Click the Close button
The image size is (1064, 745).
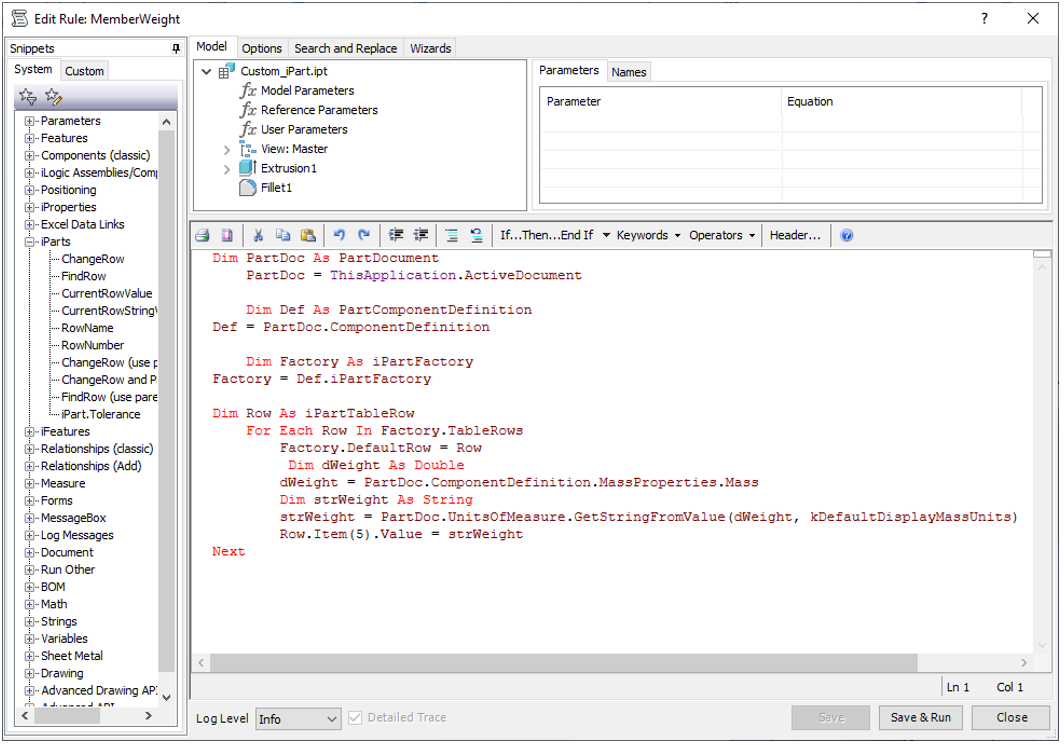pos(1012,718)
